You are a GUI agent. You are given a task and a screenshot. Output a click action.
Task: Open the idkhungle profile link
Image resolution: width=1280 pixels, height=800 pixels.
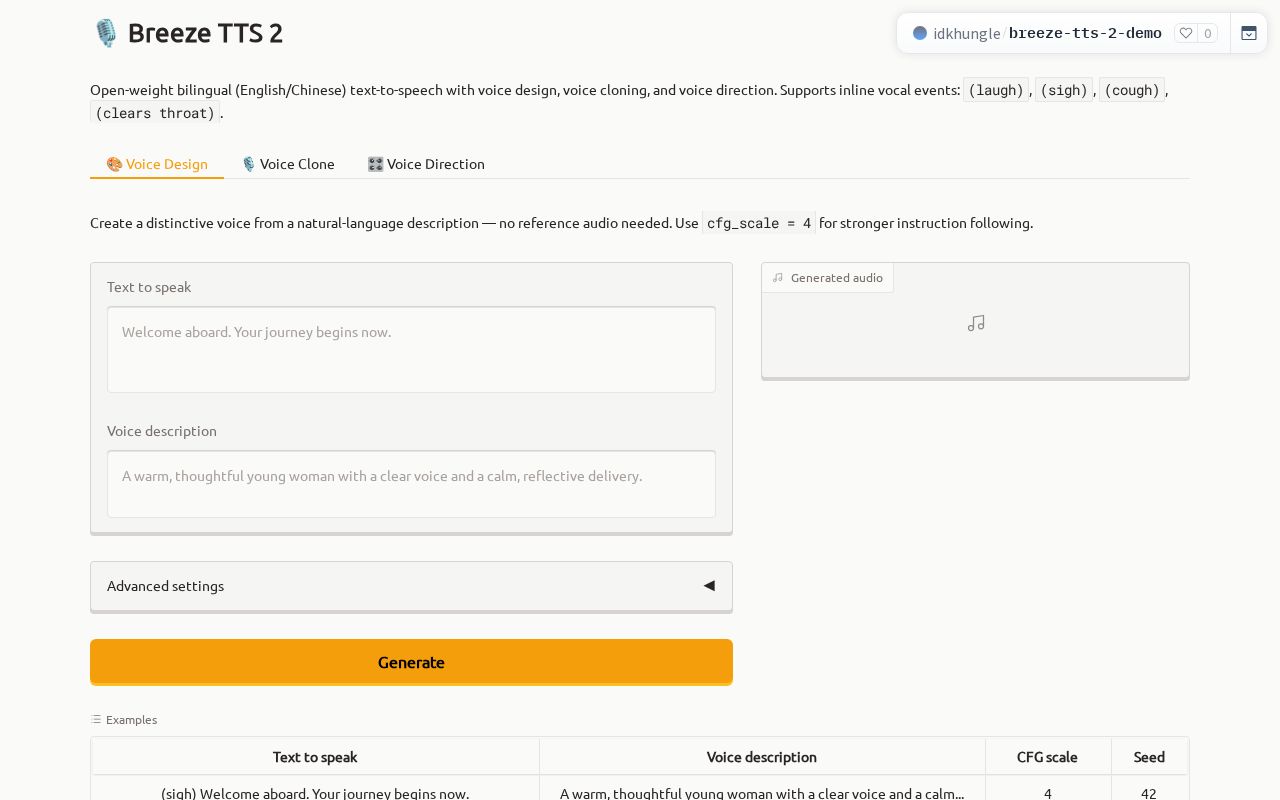click(x=966, y=33)
